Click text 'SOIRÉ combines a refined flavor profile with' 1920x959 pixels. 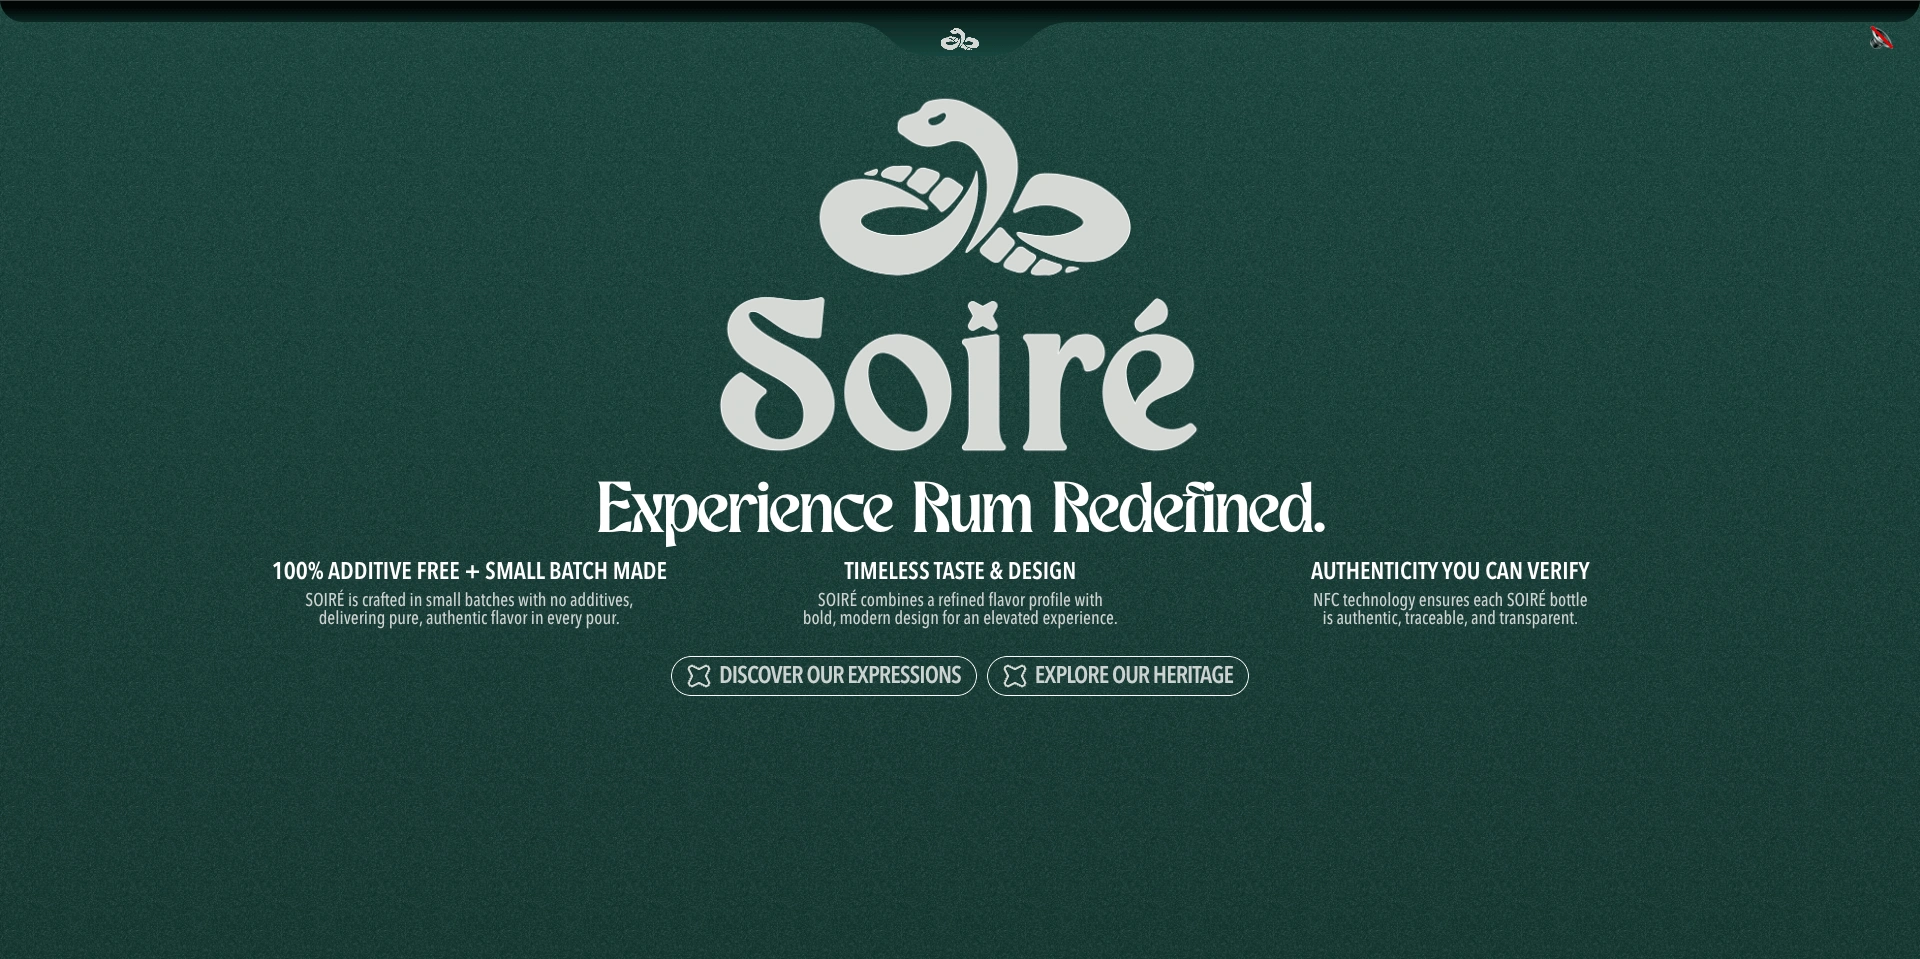(959, 600)
